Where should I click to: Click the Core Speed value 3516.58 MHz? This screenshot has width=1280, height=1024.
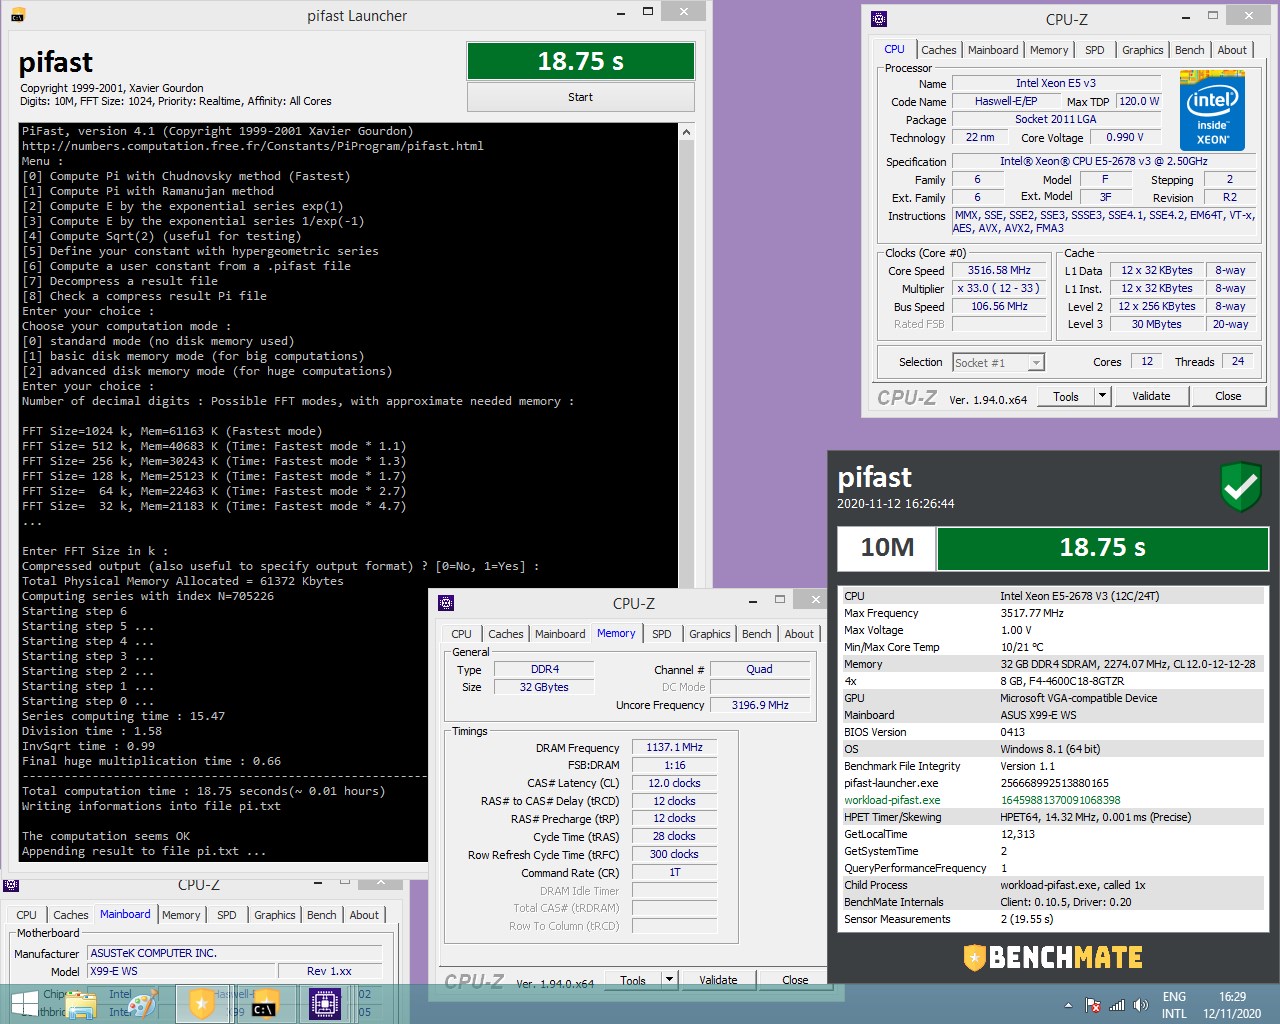pyautogui.click(x=999, y=270)
